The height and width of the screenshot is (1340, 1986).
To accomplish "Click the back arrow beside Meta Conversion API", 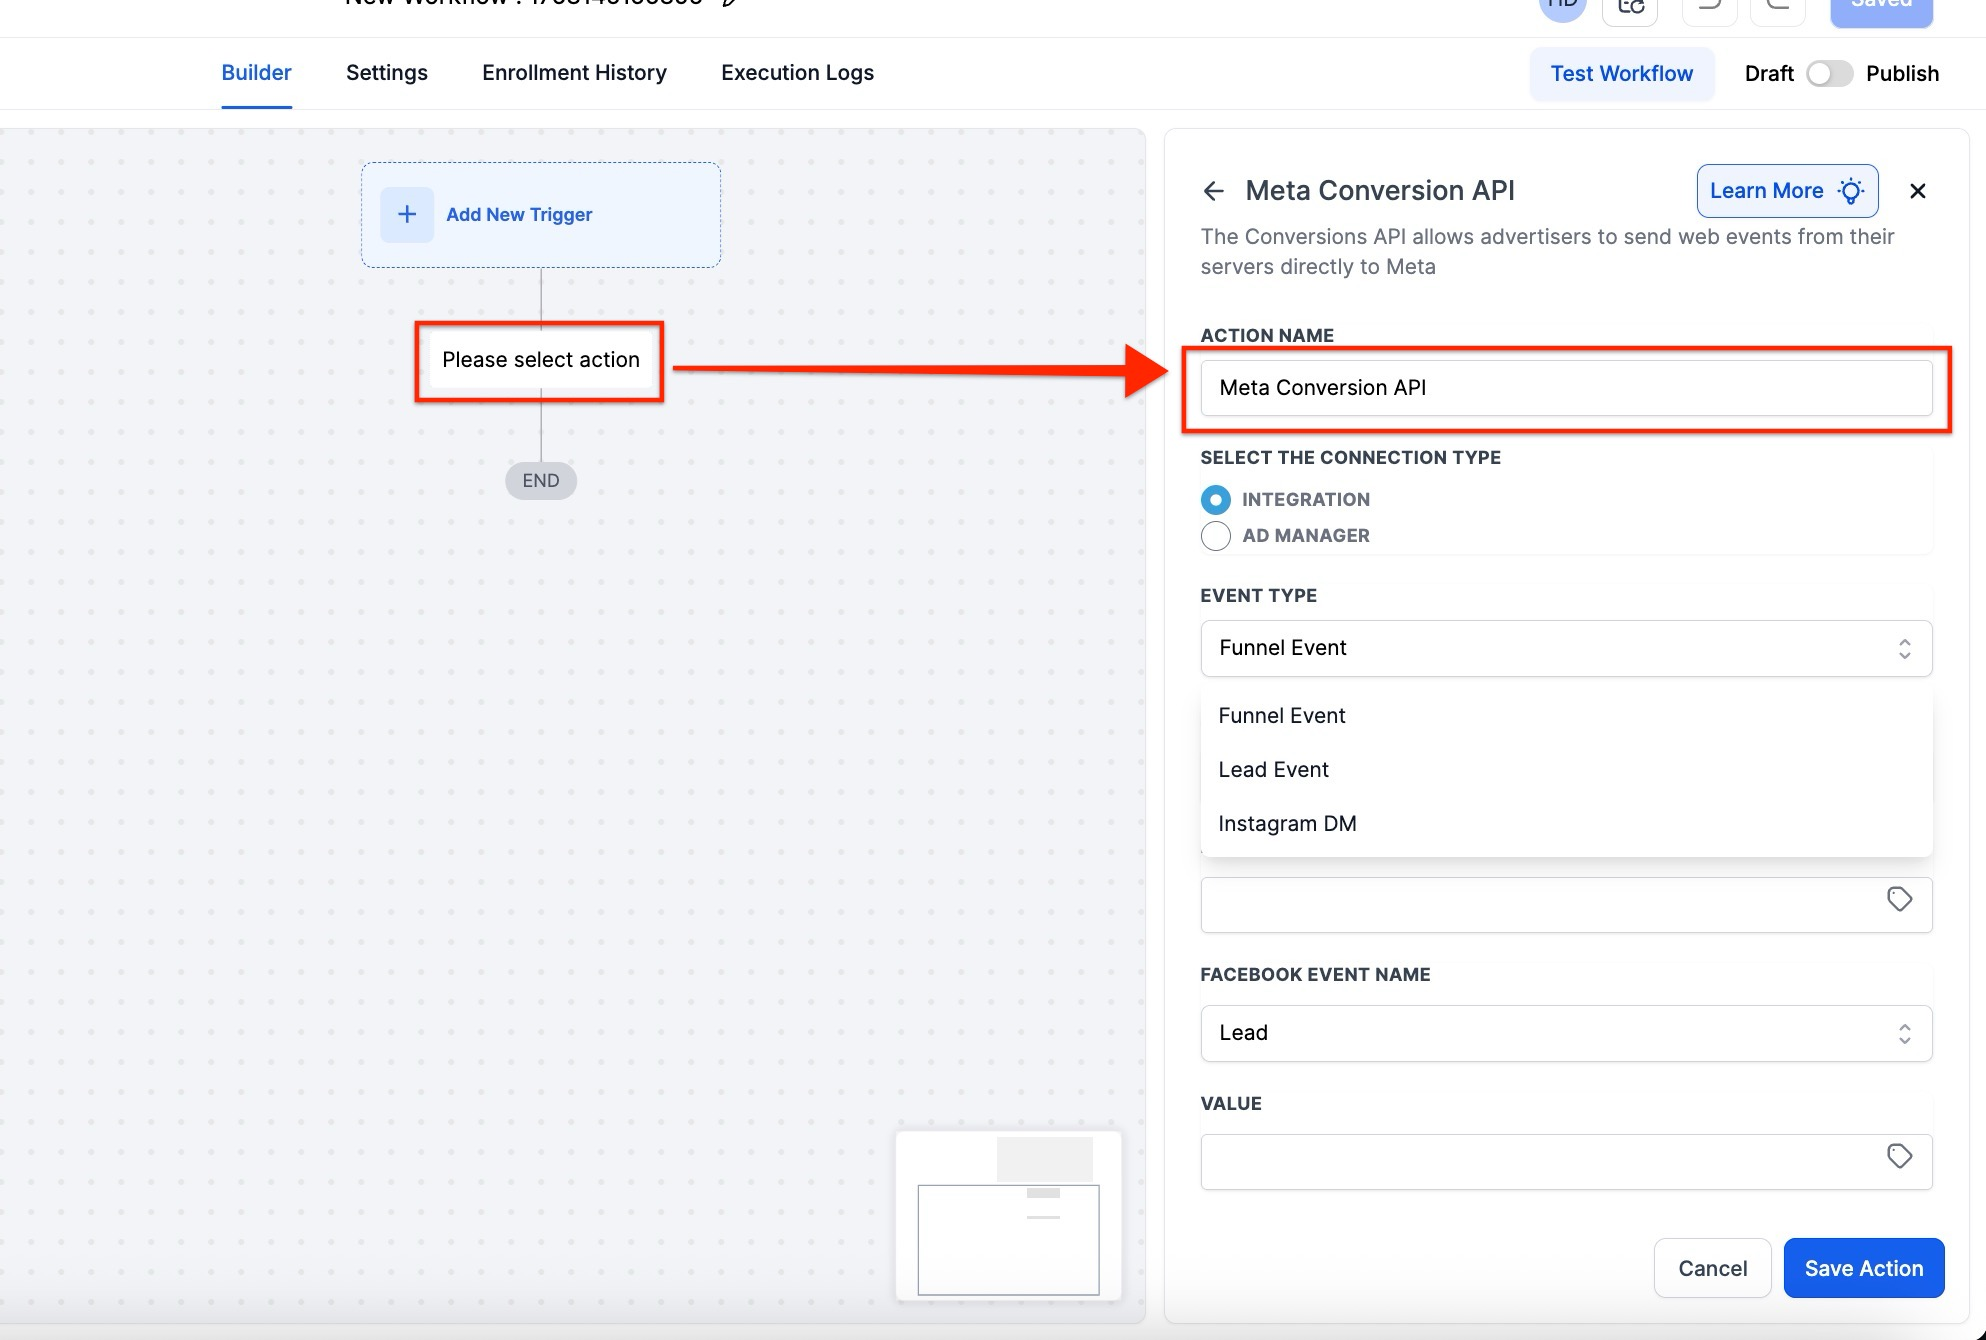I will click(x=1214, y=191).
